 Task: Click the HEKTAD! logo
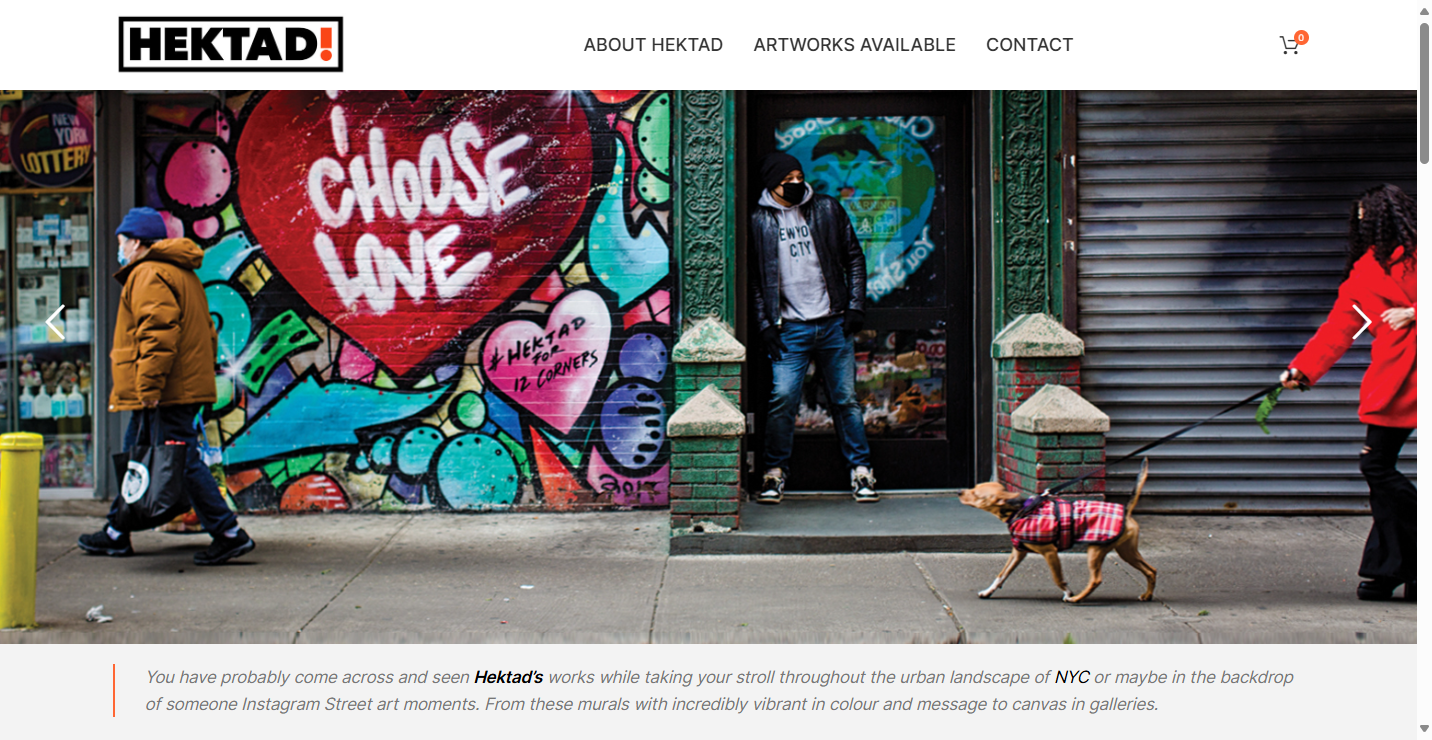tap(231, 44)
